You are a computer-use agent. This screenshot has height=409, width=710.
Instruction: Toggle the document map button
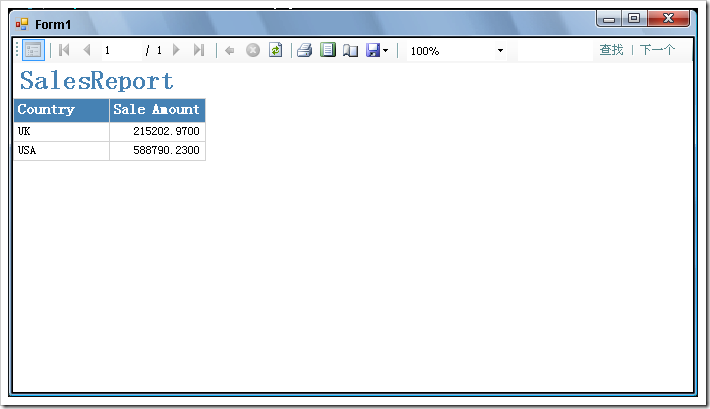(x=33, y=50)
